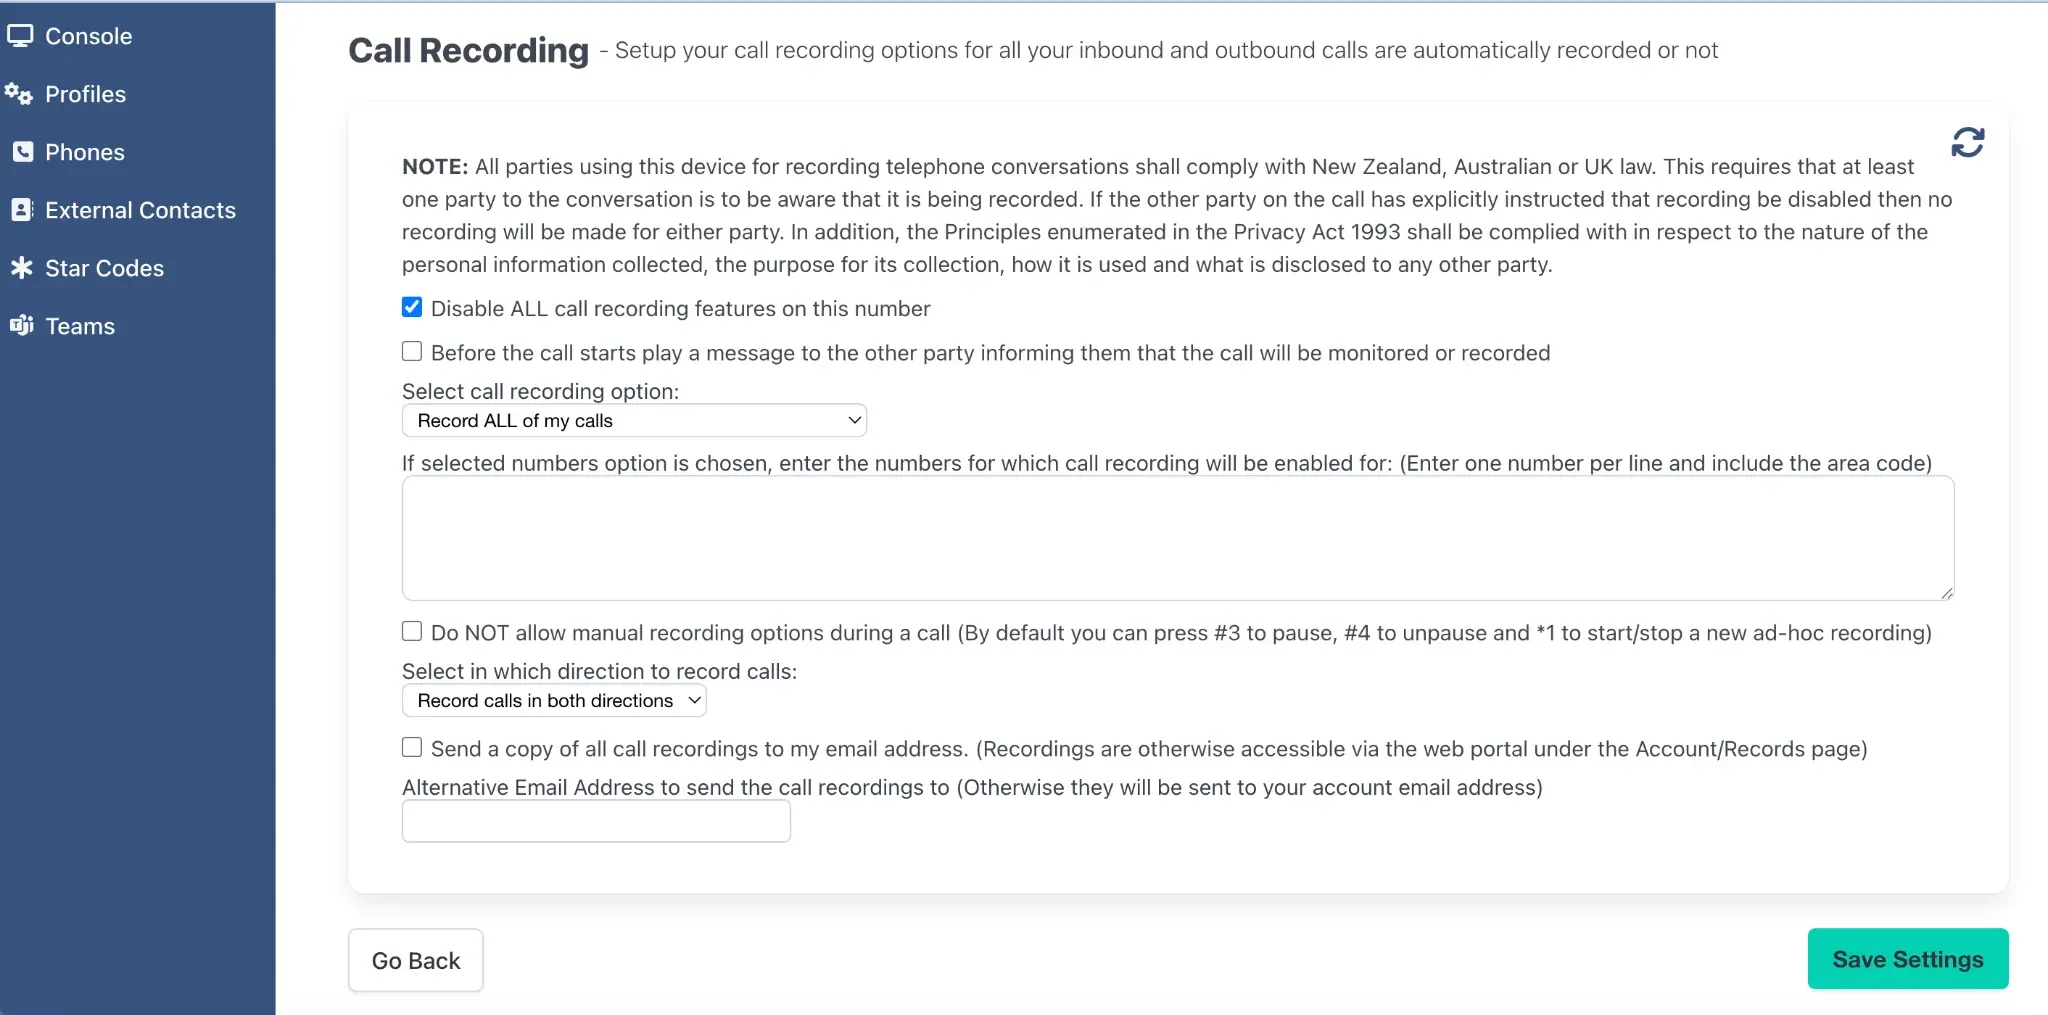Save the call recording settings

(x=1906, y=958)
